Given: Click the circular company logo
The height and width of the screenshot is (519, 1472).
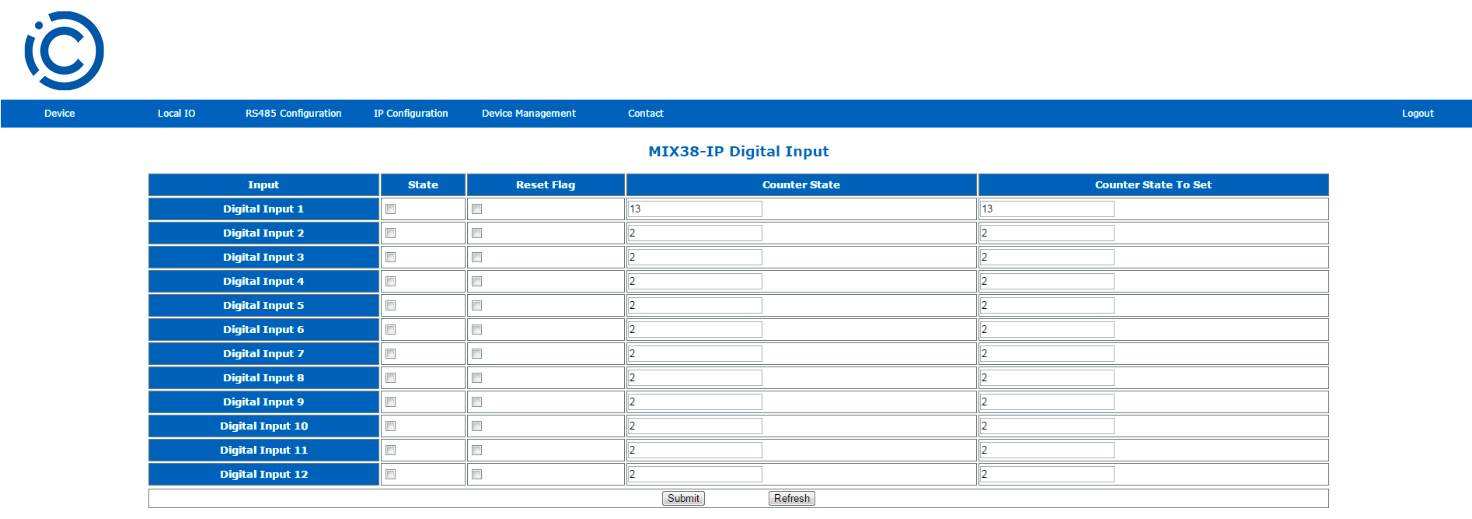Looking at the screenshot, I should pyautogui.click(x=64, y=50).
